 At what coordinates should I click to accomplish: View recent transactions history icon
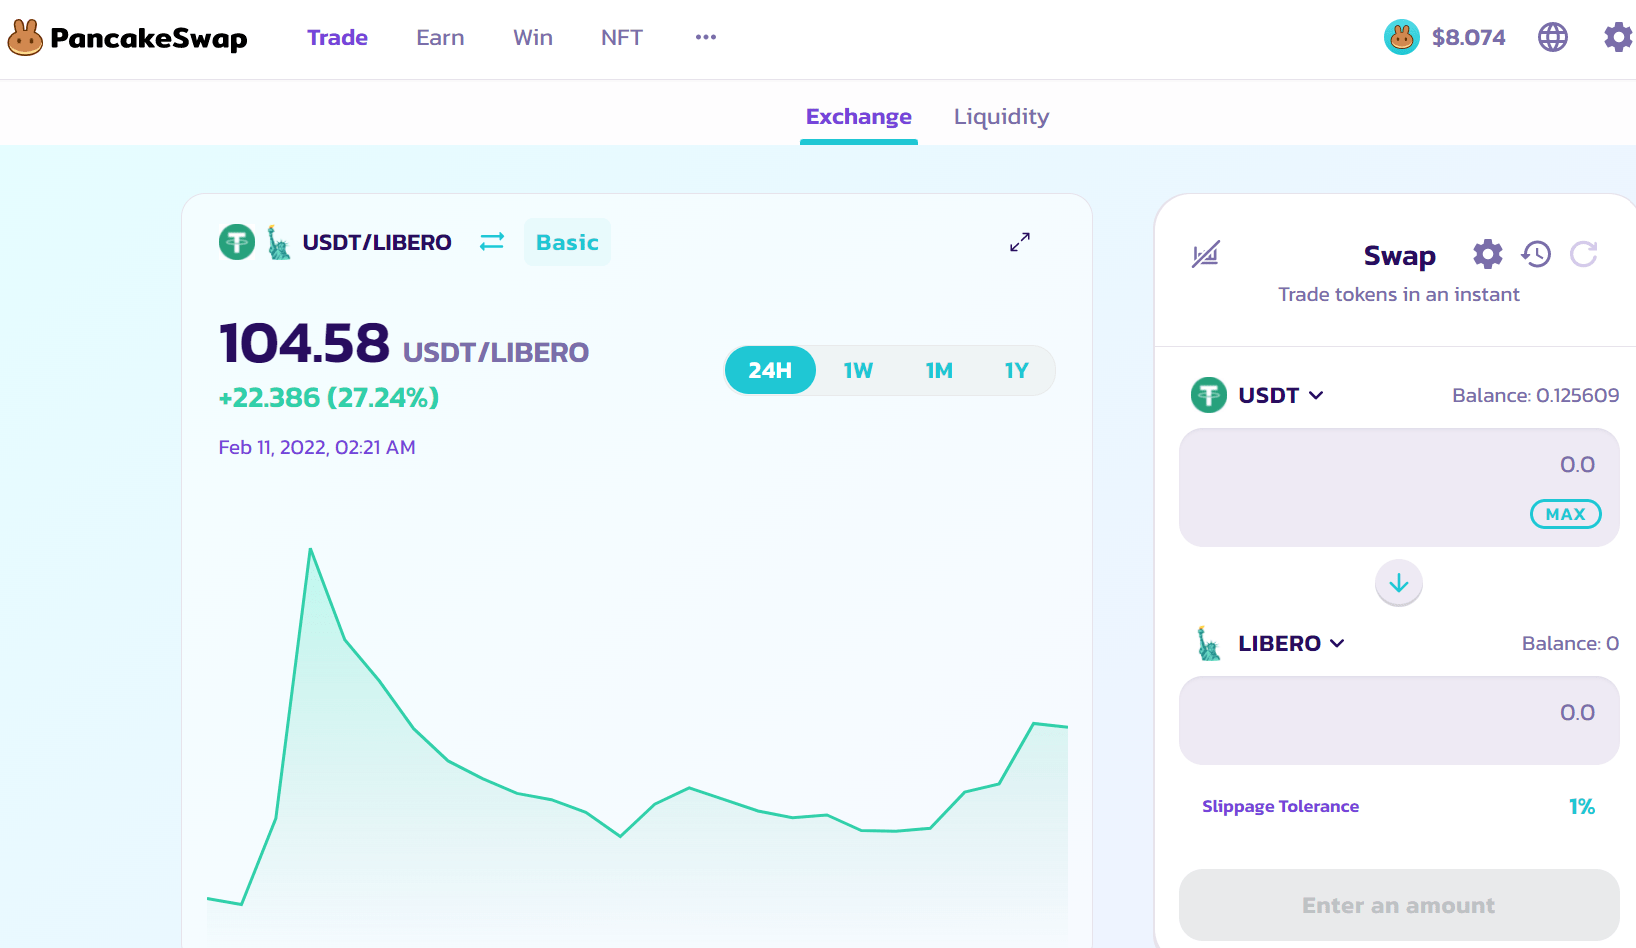pyautogui.click(x=1536, y=255)
